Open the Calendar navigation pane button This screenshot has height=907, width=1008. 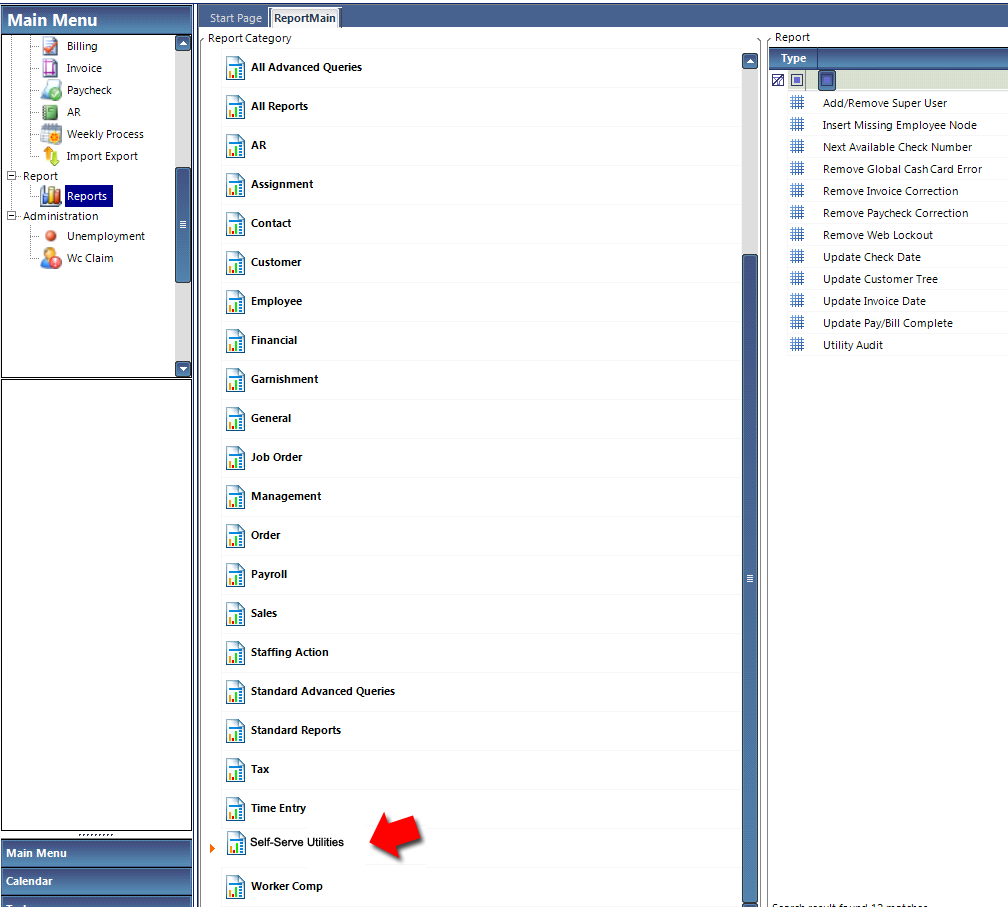pyautogui.click(x=96, y=881)
